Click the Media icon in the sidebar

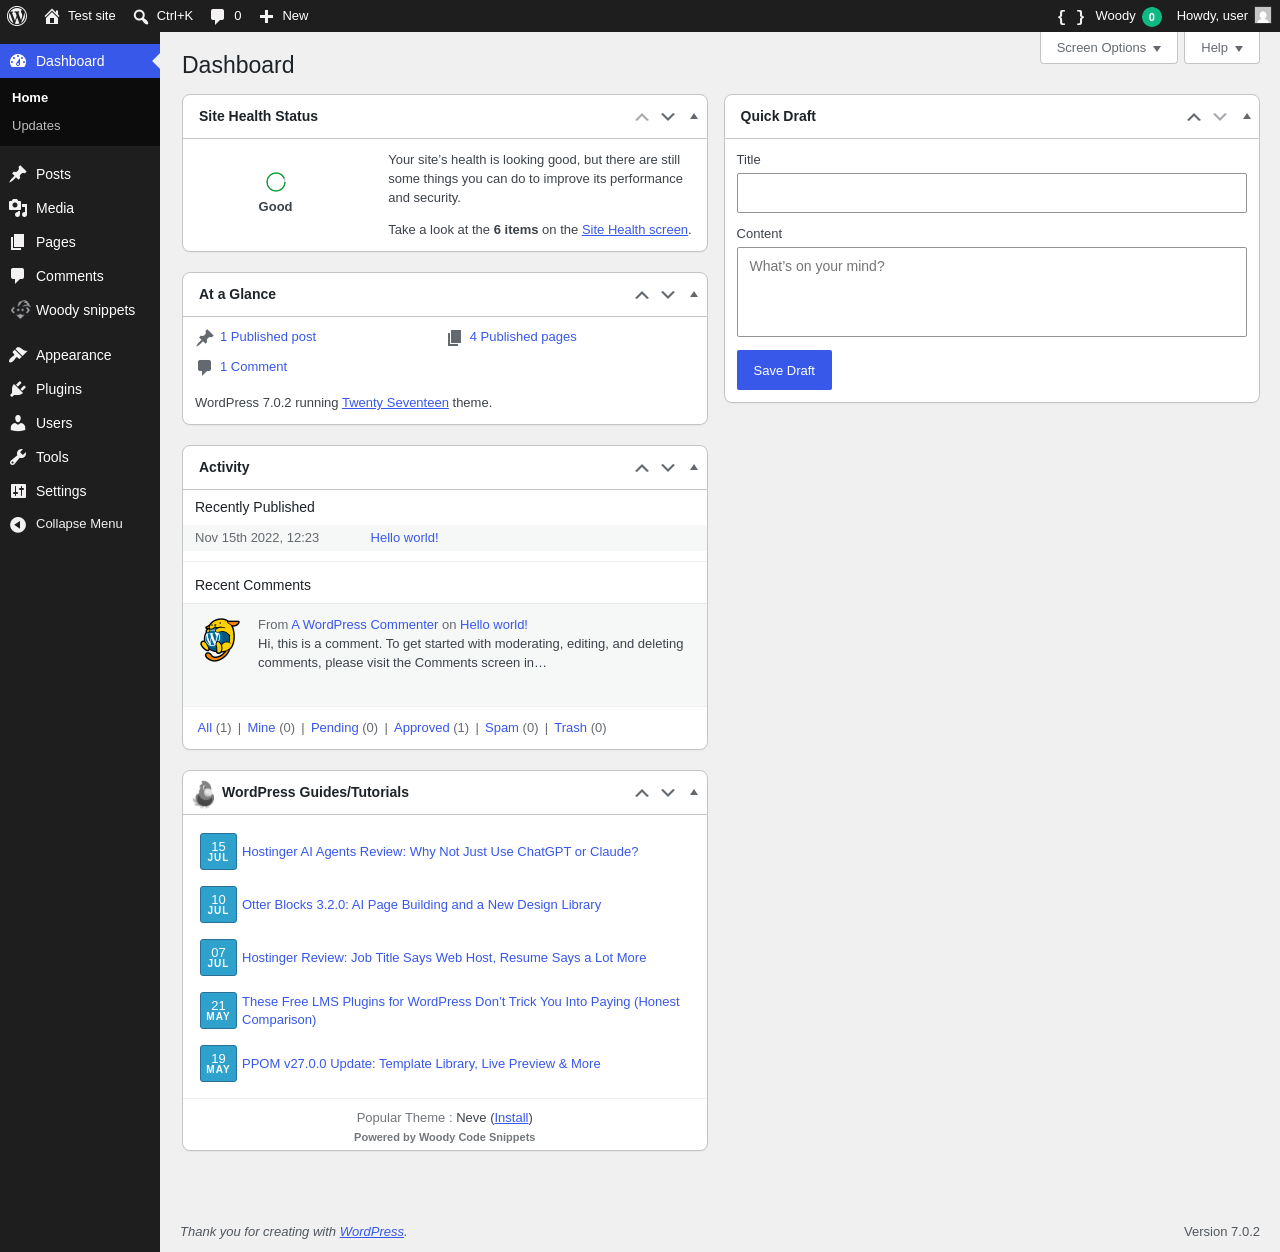tap(18, 208)
